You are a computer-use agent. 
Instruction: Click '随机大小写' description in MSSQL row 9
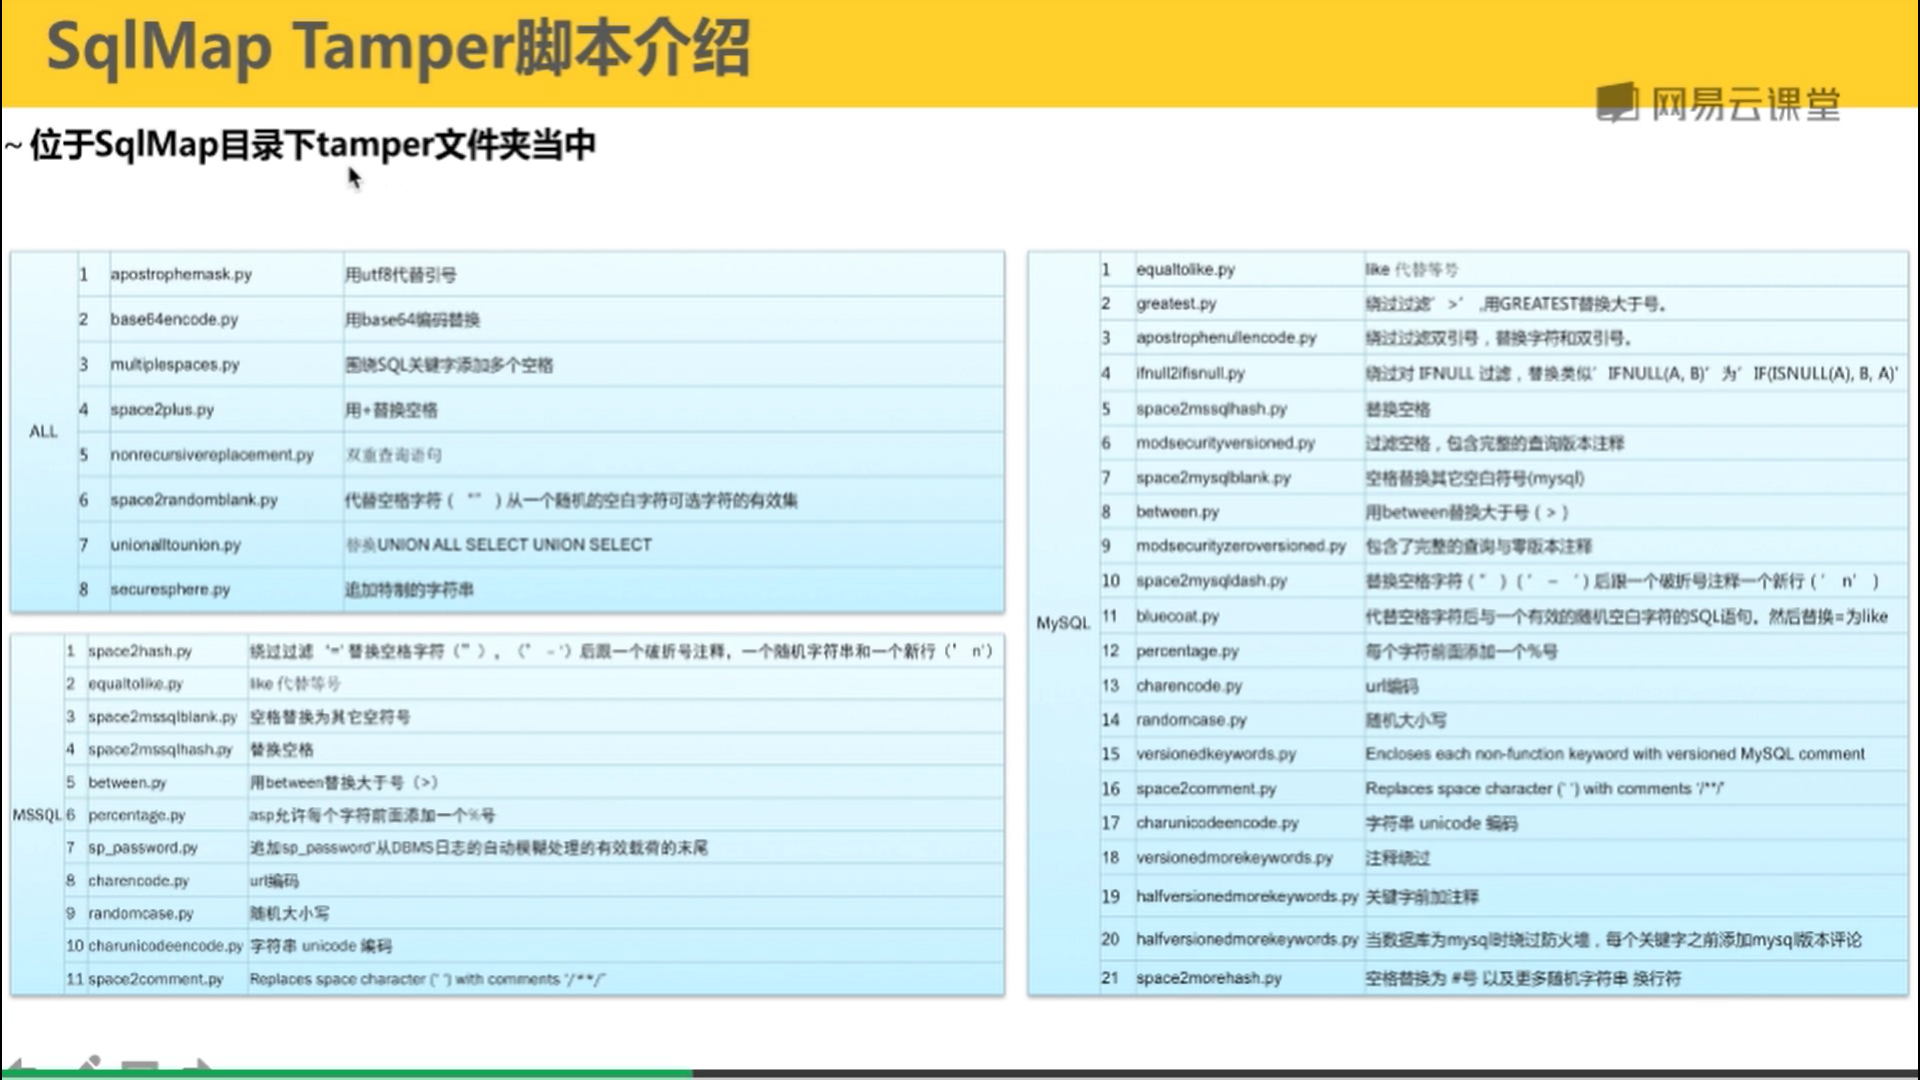coord(289,913)
